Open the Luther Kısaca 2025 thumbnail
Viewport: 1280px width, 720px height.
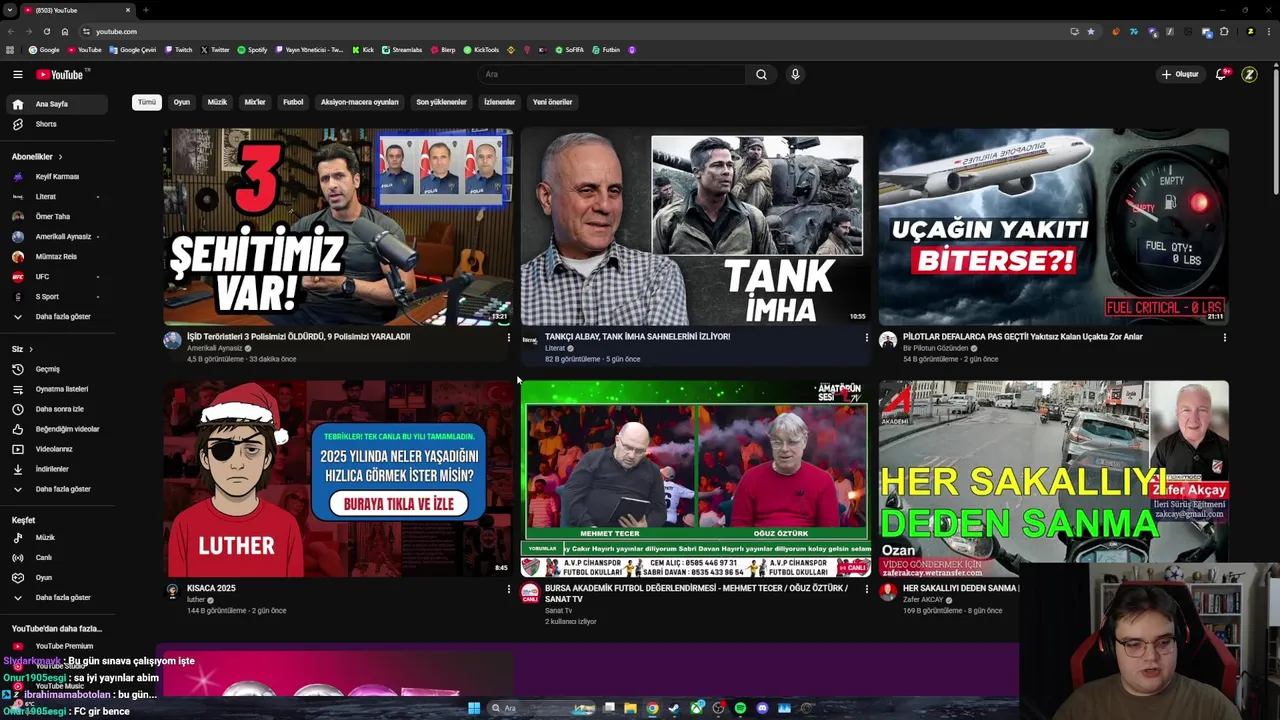(338, 479)
